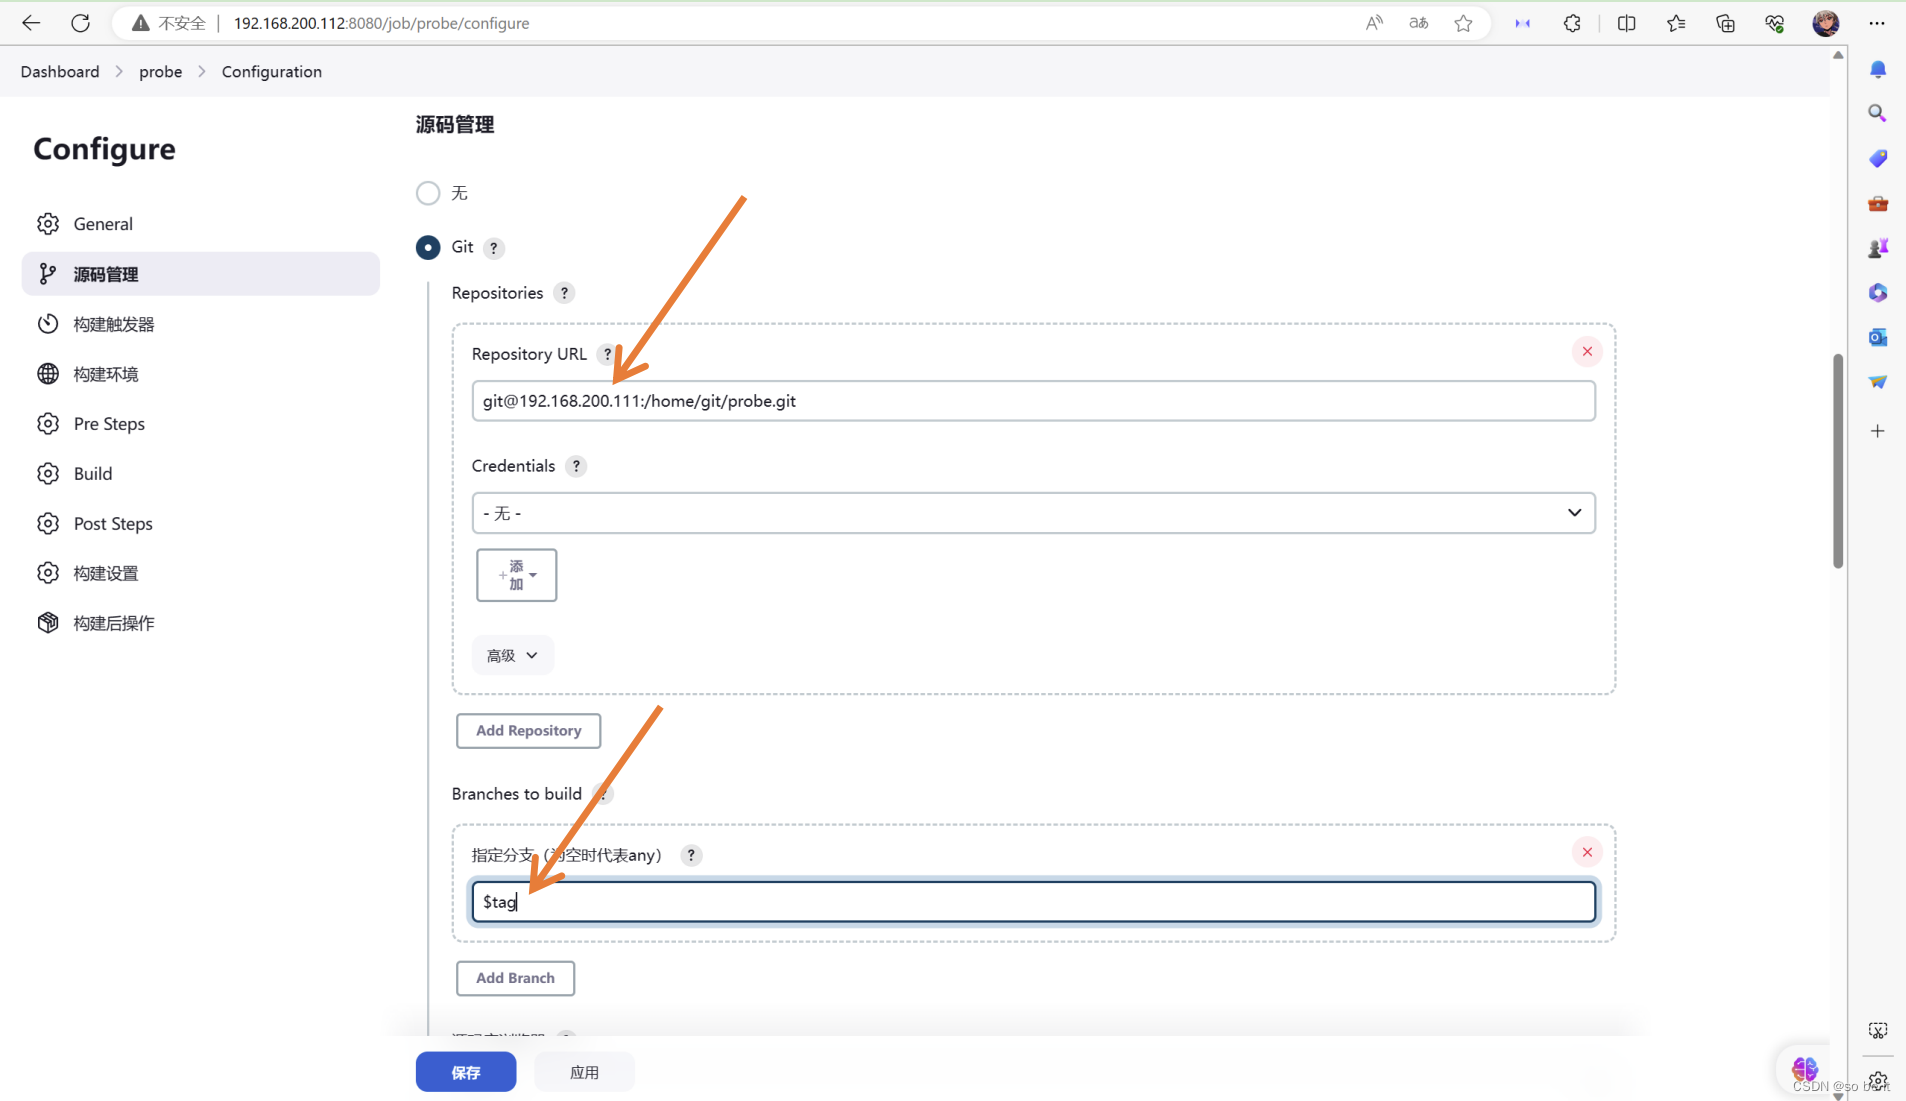Open browser essentials heart icon

(x=1774, y=23)
